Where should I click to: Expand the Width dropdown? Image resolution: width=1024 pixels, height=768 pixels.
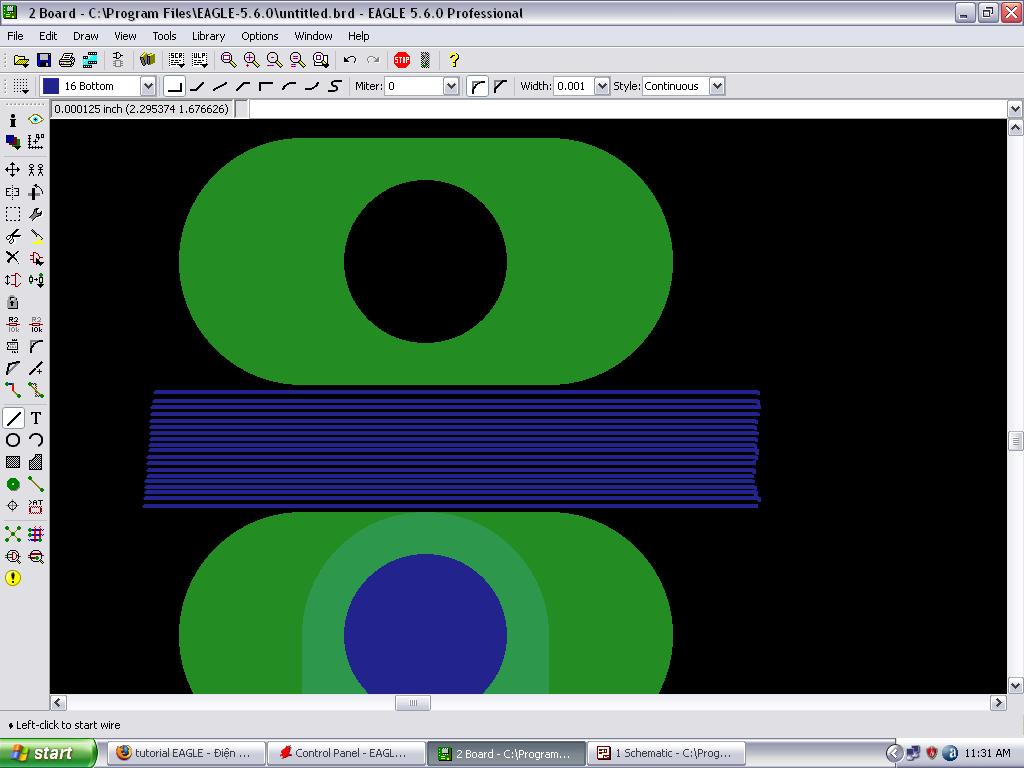602,86
